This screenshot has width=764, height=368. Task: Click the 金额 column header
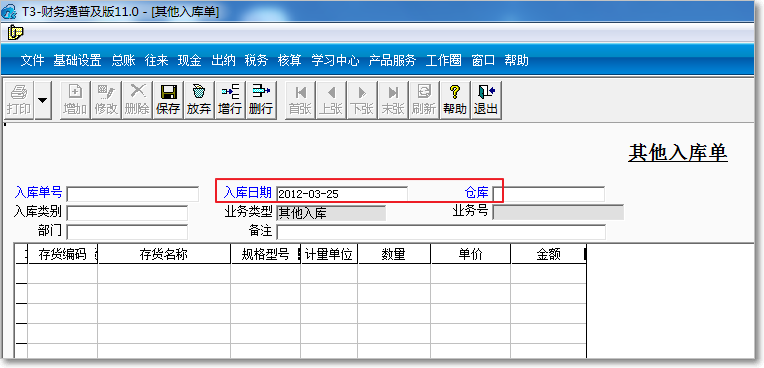pos(548,254)
